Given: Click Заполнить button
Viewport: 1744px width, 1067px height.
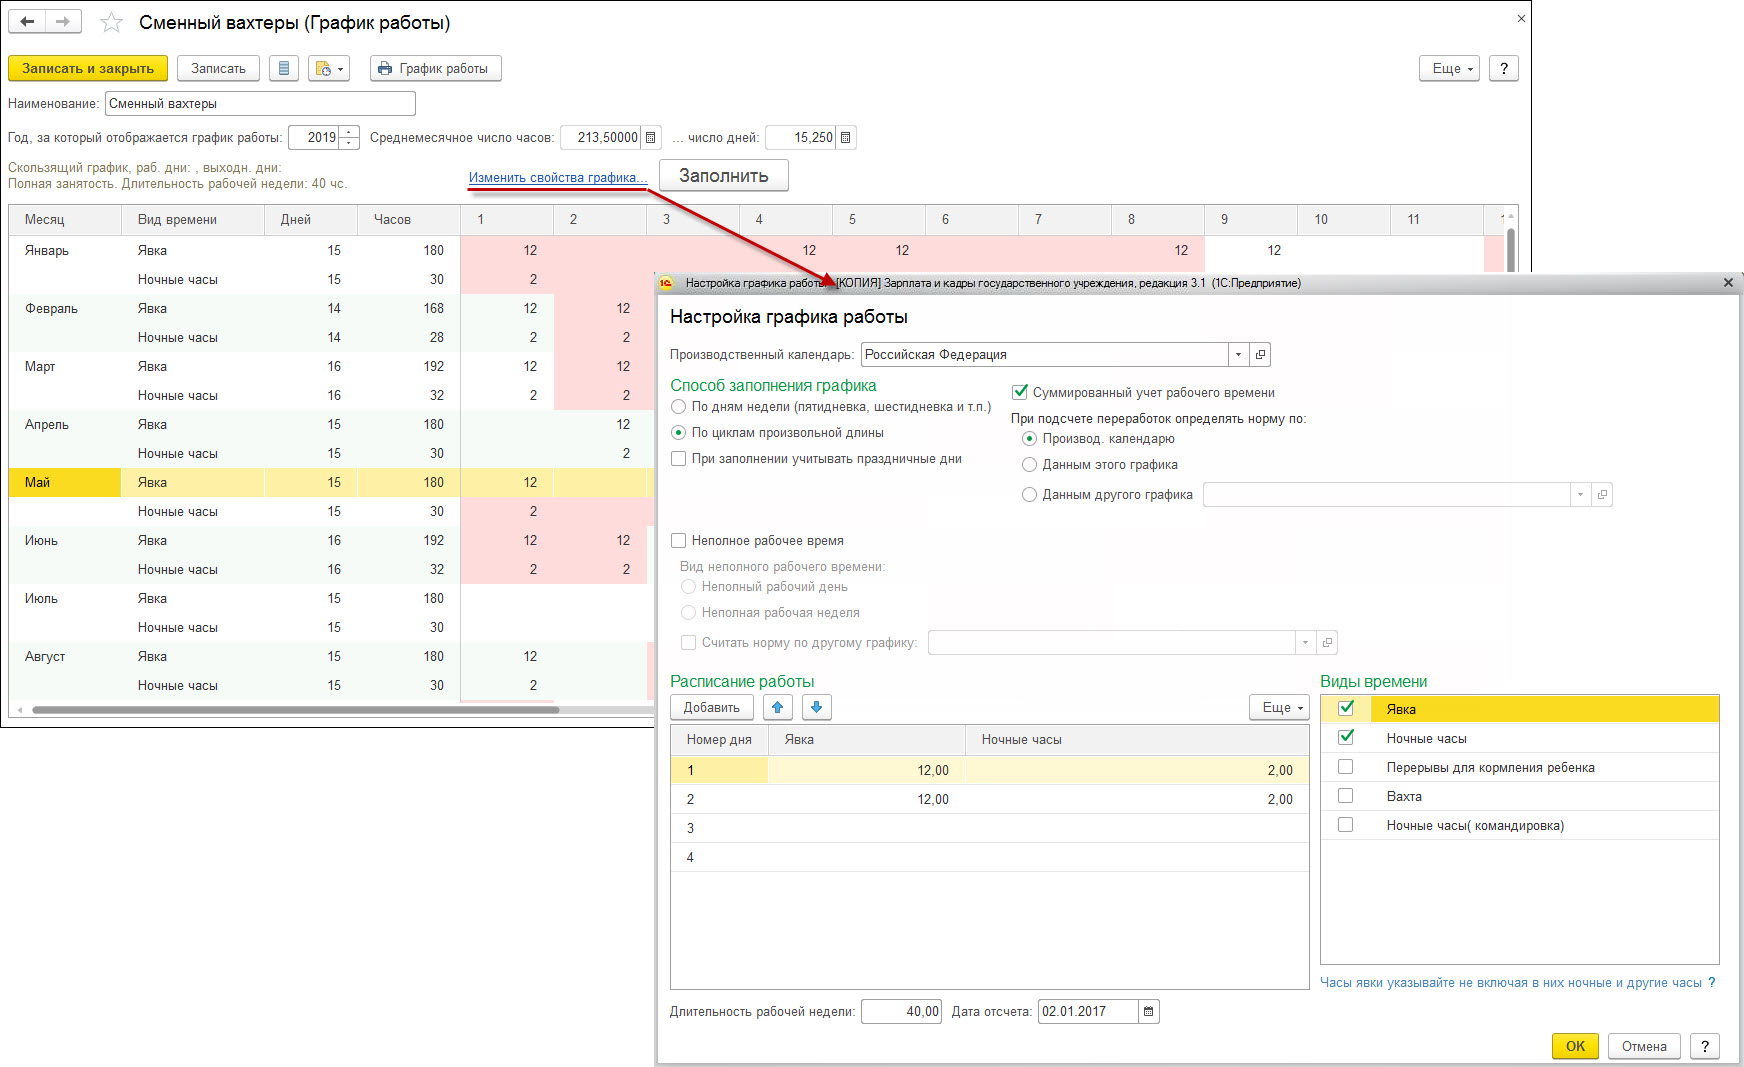Looking at the screenshot, I should point(724,175).
